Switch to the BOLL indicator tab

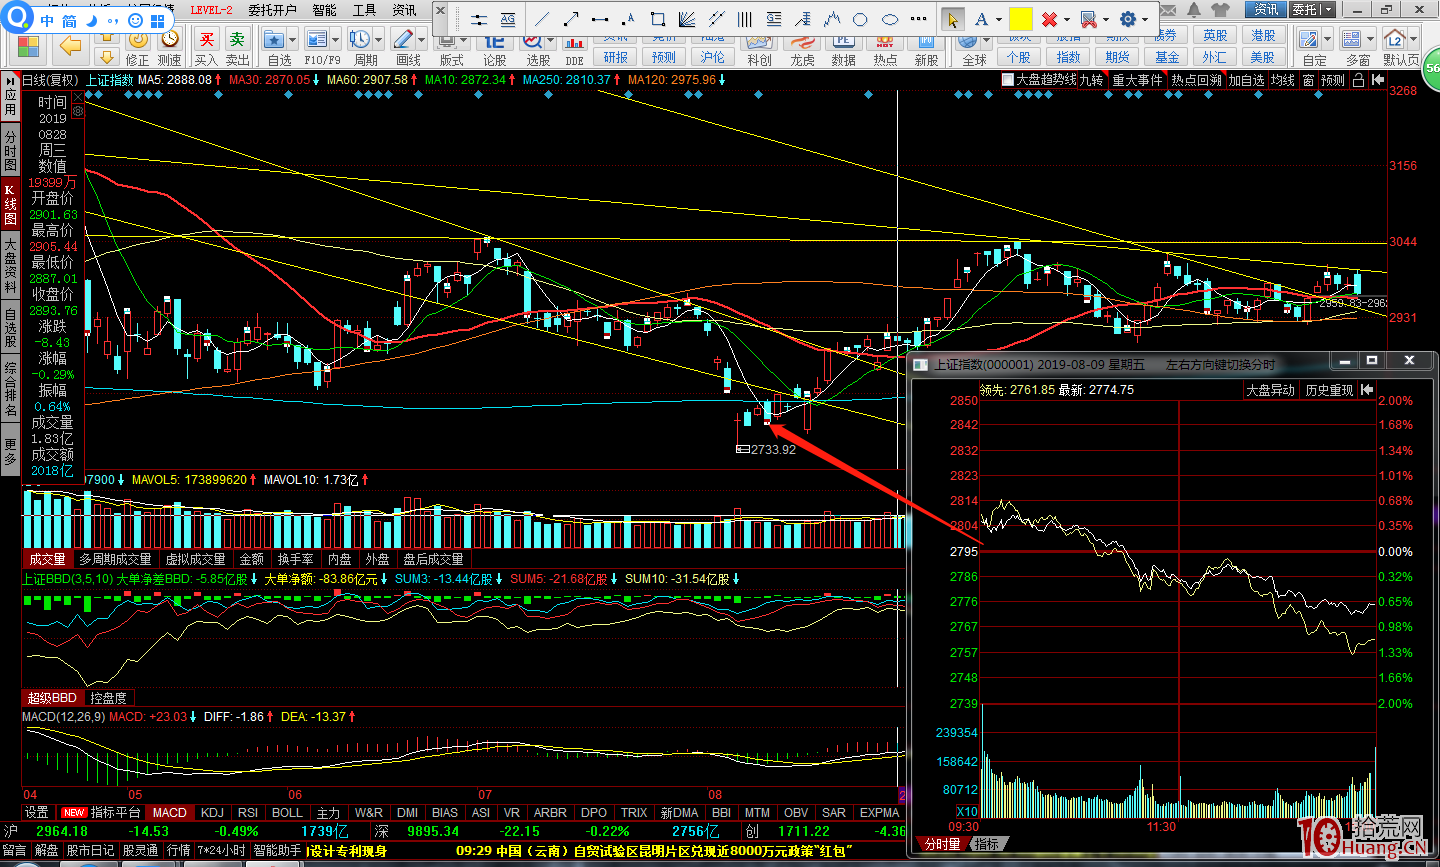(287, 813)
